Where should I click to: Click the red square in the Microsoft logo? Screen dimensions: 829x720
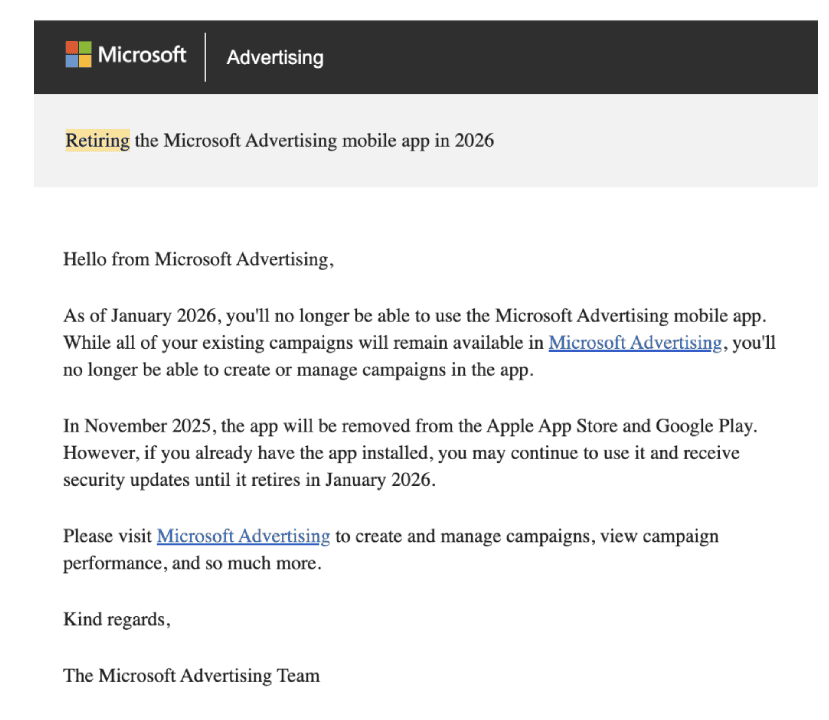70,48
